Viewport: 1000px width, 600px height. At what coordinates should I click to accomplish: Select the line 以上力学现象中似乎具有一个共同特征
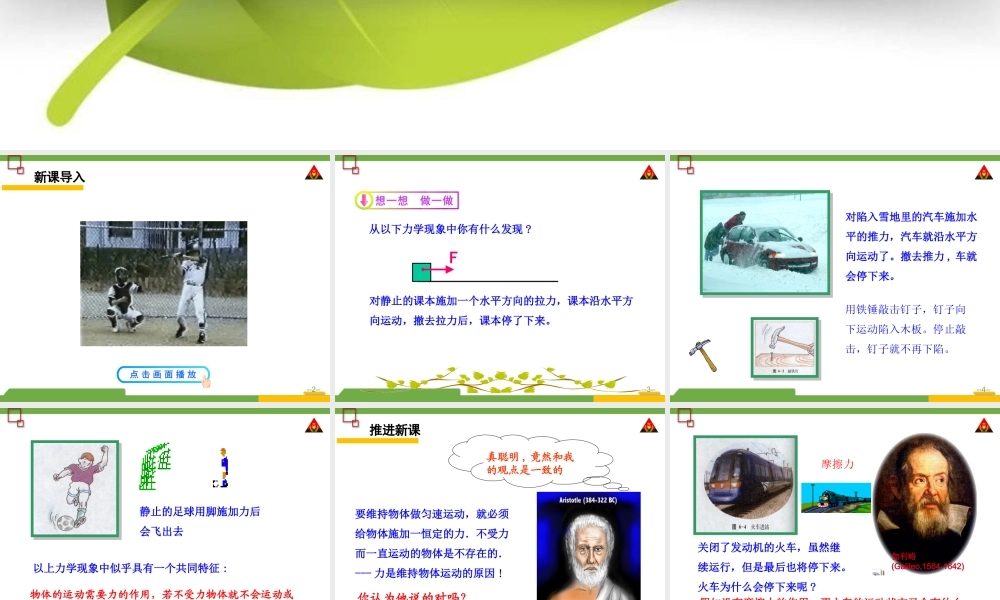[x=130, y=568]
